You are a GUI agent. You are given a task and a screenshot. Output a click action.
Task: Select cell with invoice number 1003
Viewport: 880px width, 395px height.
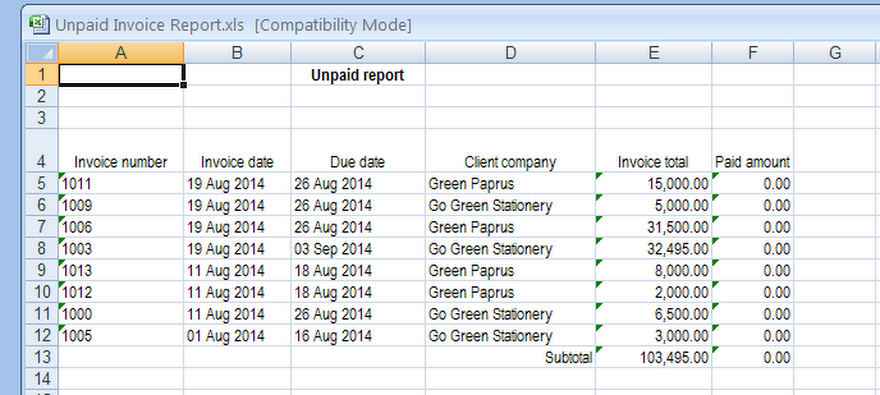tap(121, 249)
